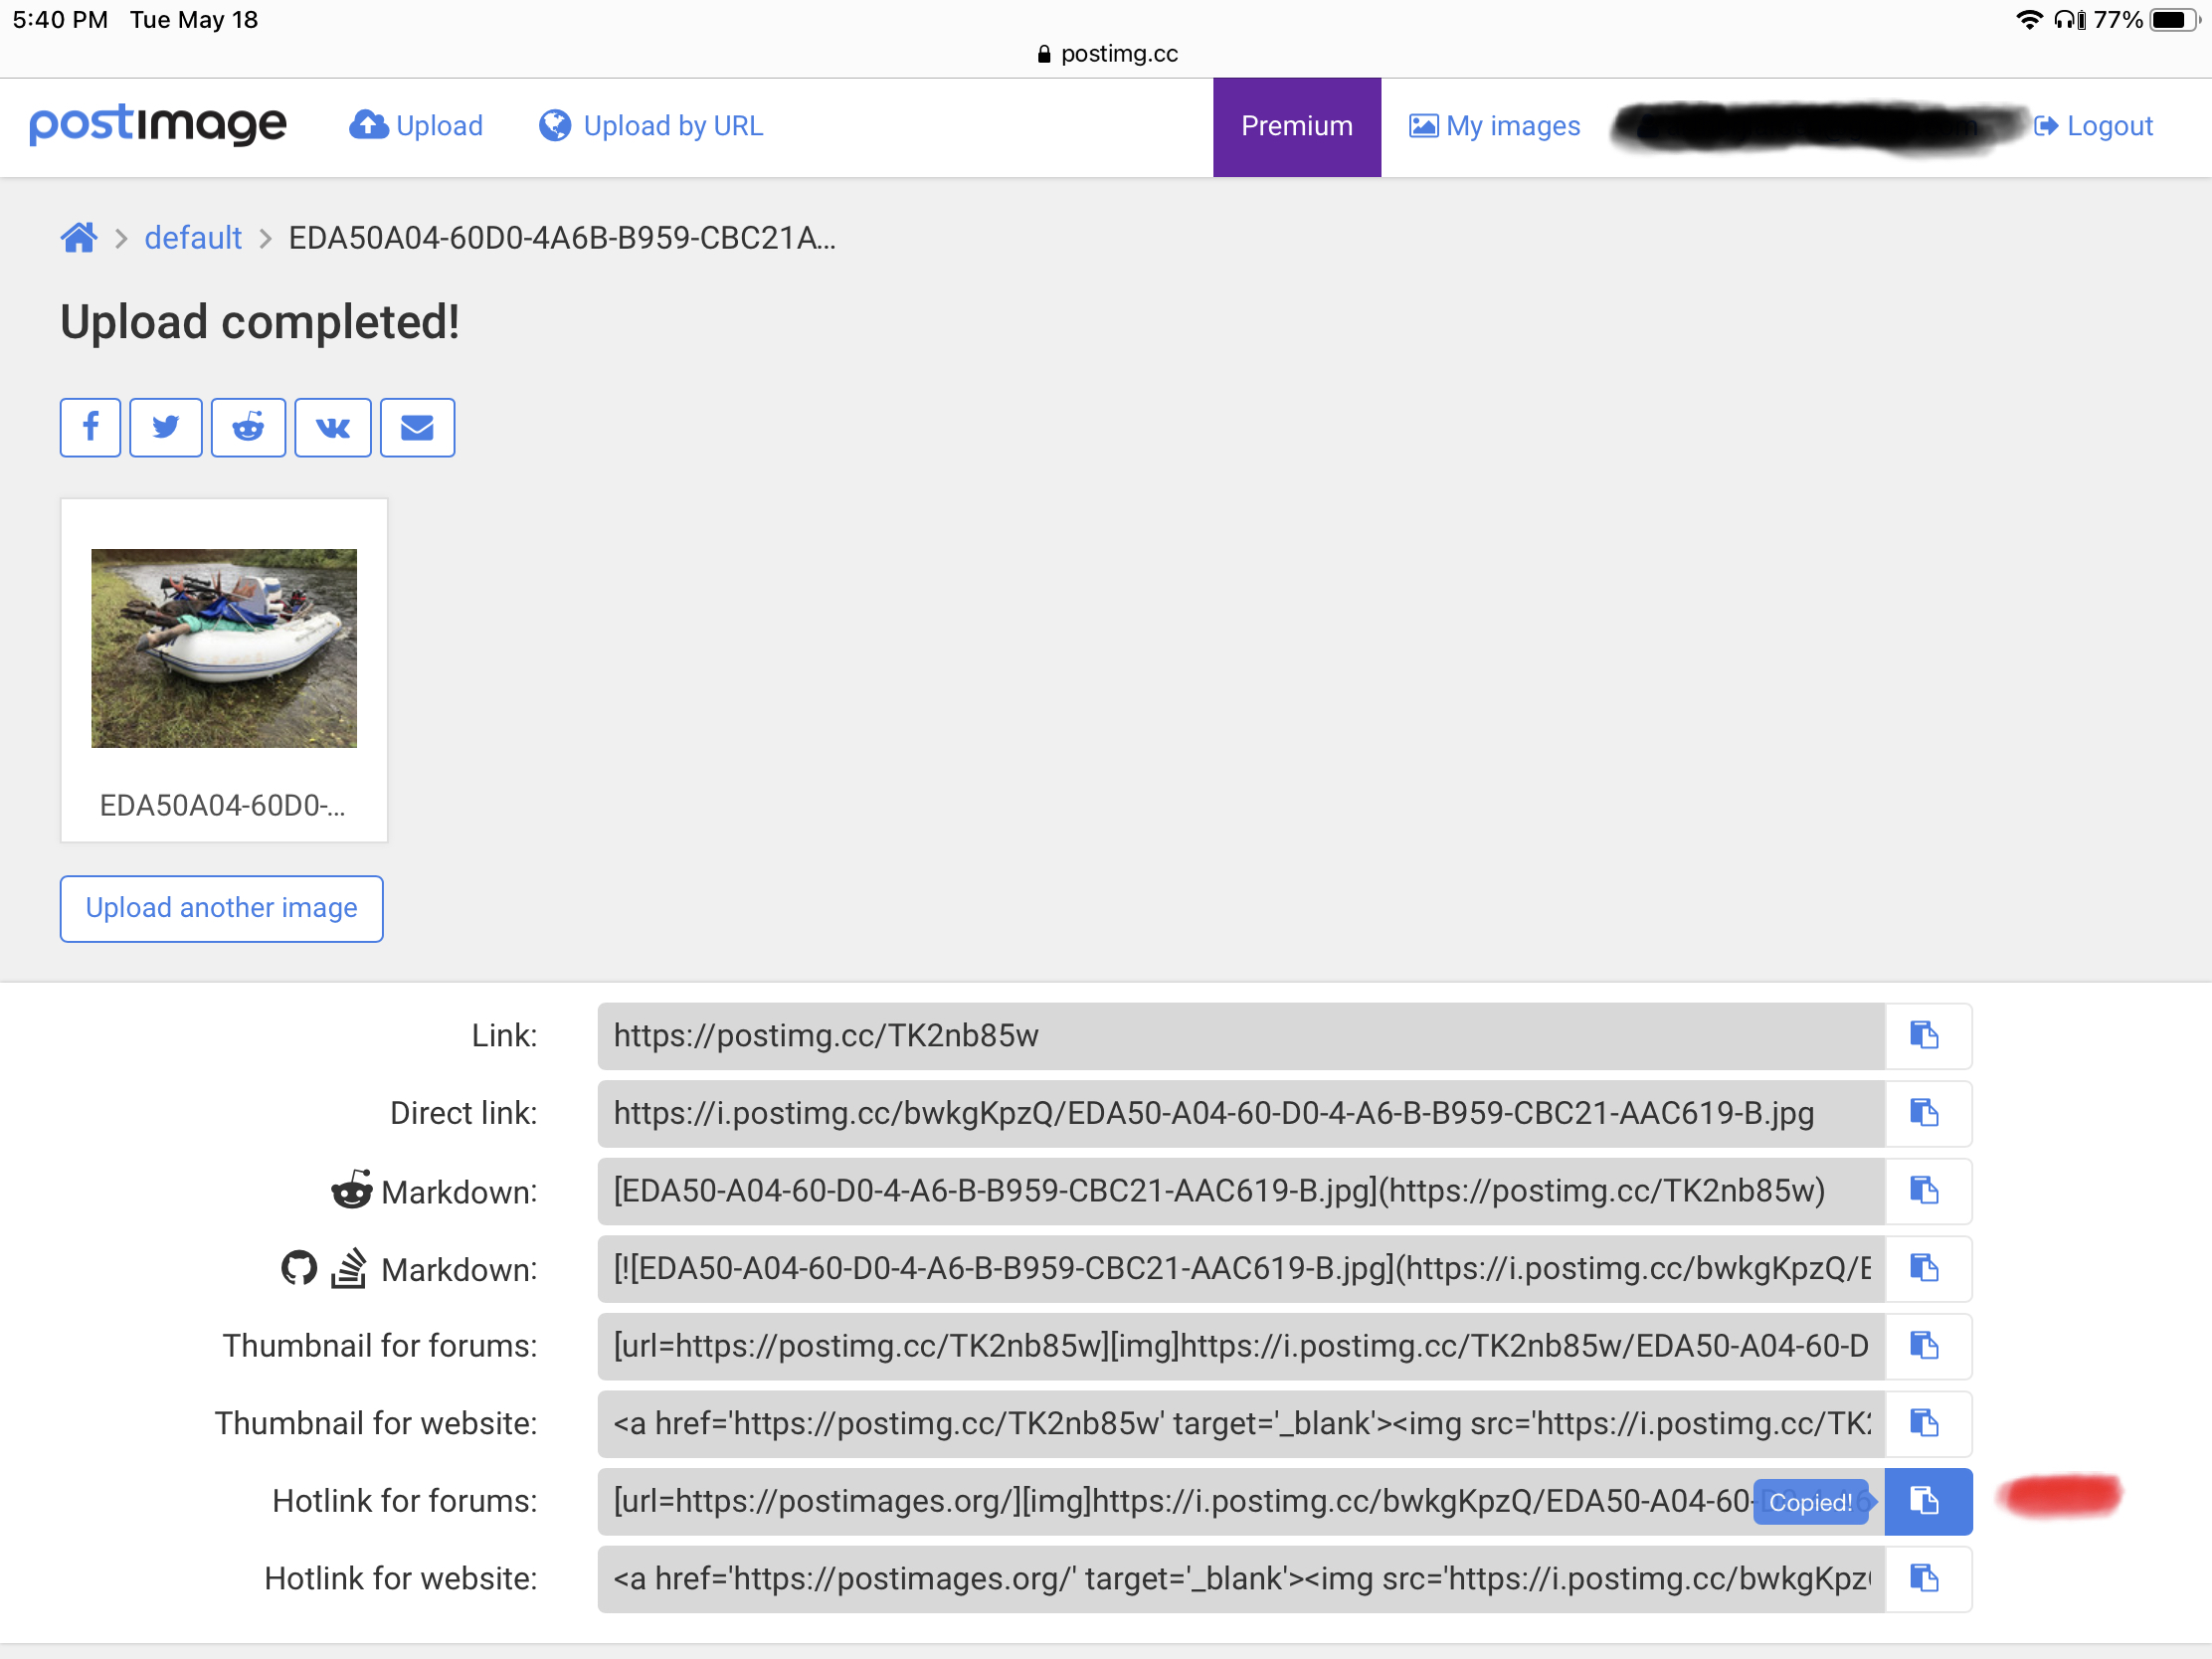Copy Hotlink for website code
The width and height of the screenshot is (2212, 1659).
1926,1578
